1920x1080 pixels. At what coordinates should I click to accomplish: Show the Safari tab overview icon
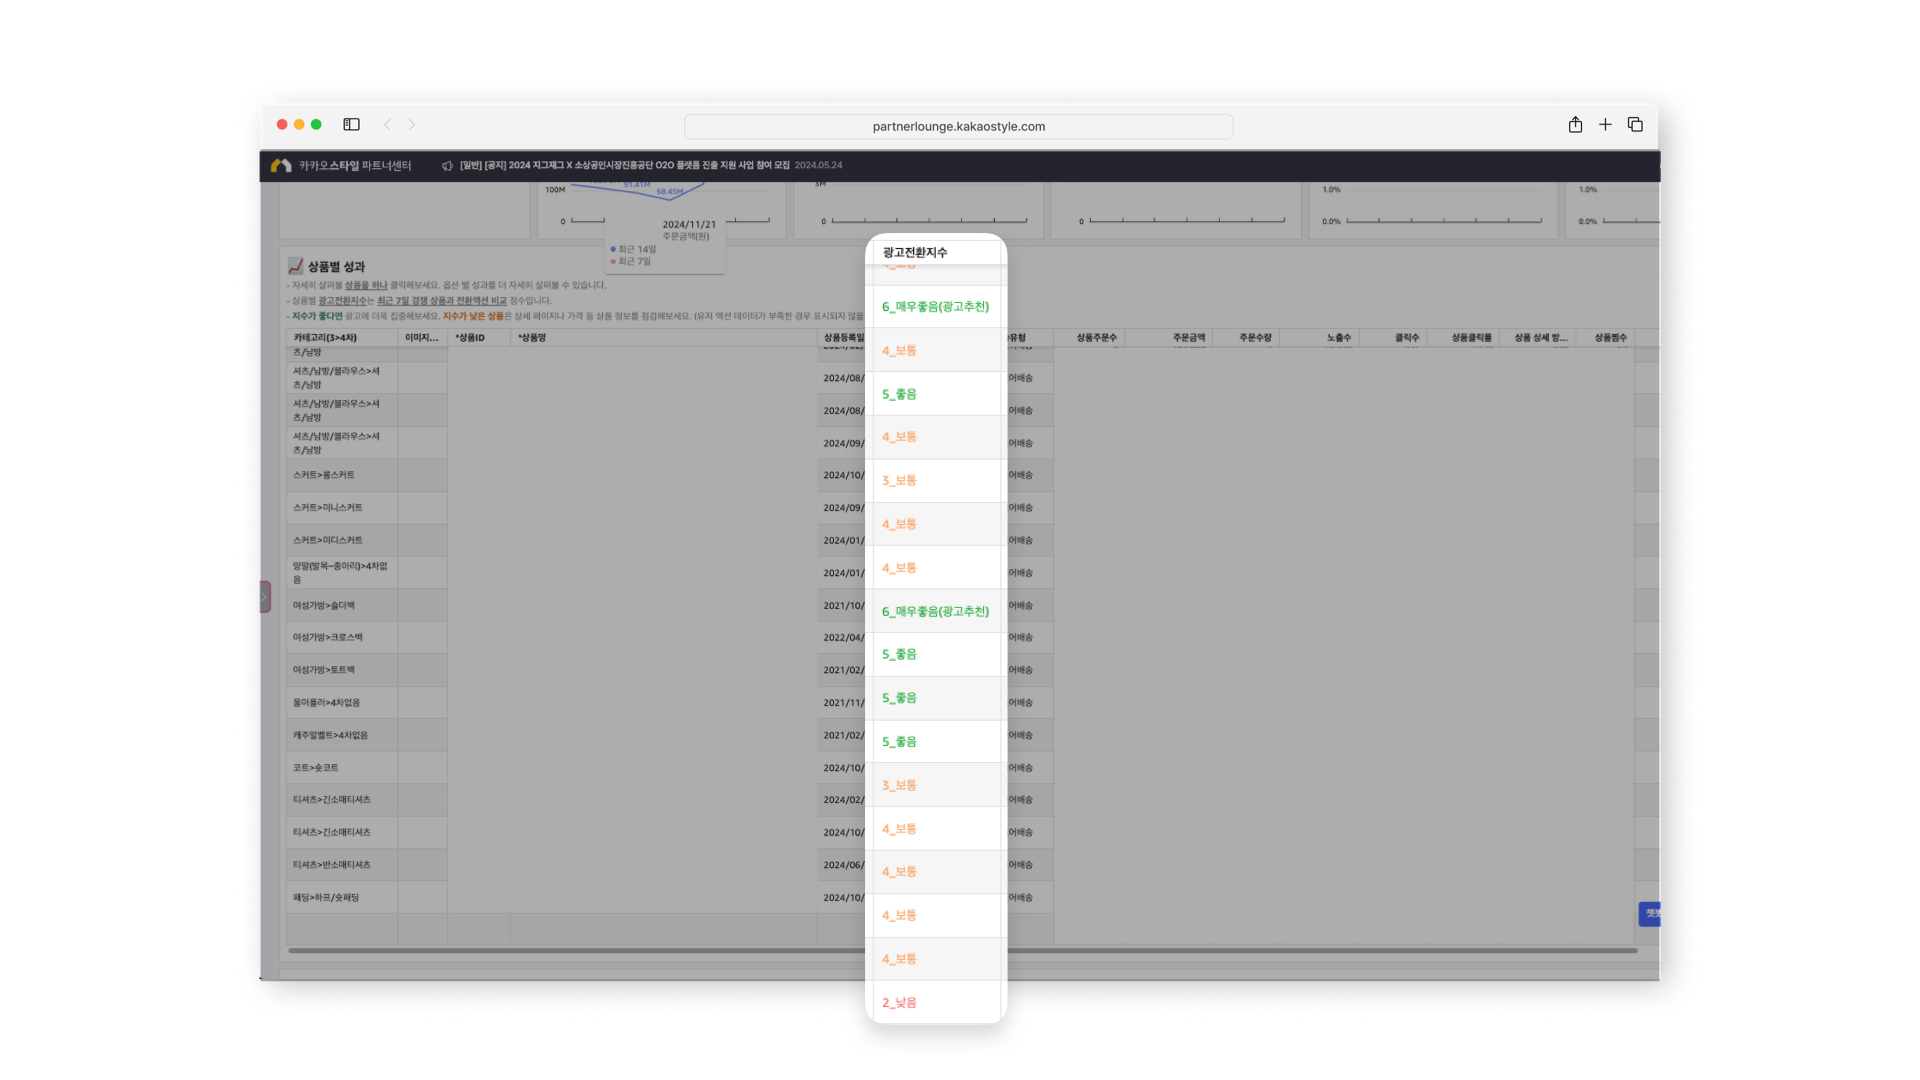pos(1635,124)
